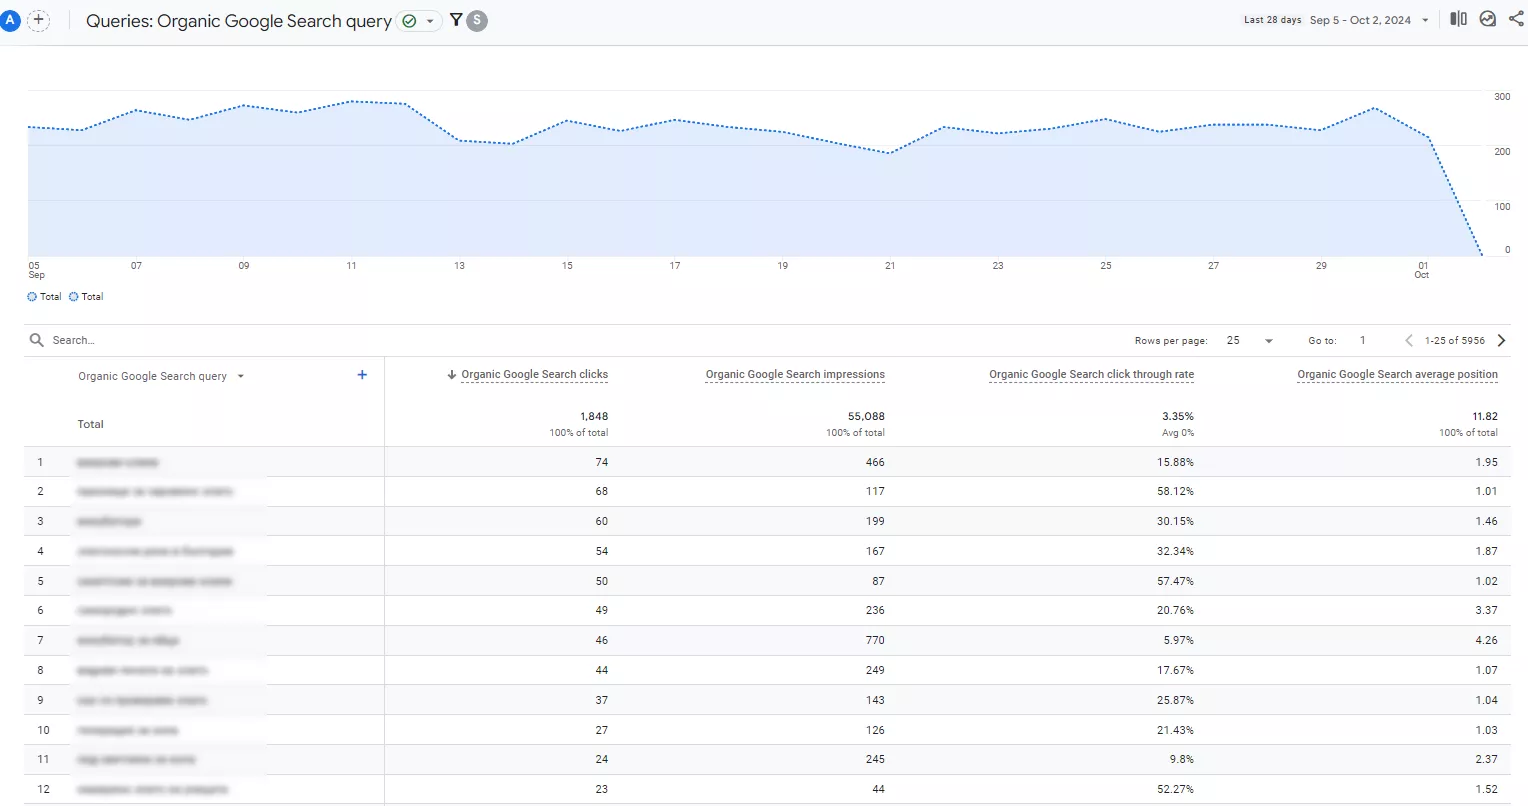The image size is (1528, 806).
Task: Go to previous page of results
Action: (1408, 341)
